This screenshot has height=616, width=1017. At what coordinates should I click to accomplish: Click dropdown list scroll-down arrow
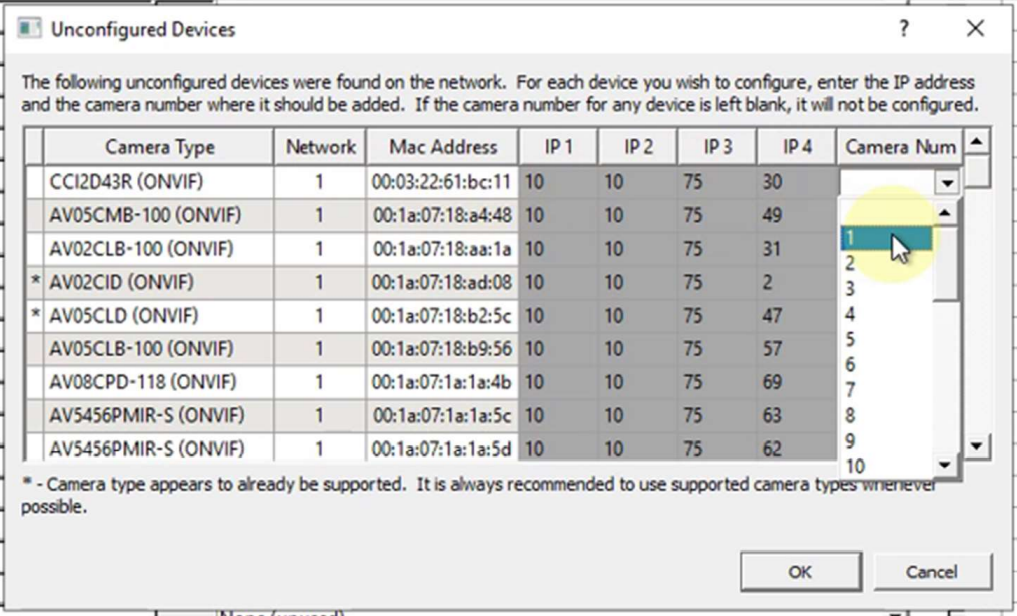(x=945, y=465)
